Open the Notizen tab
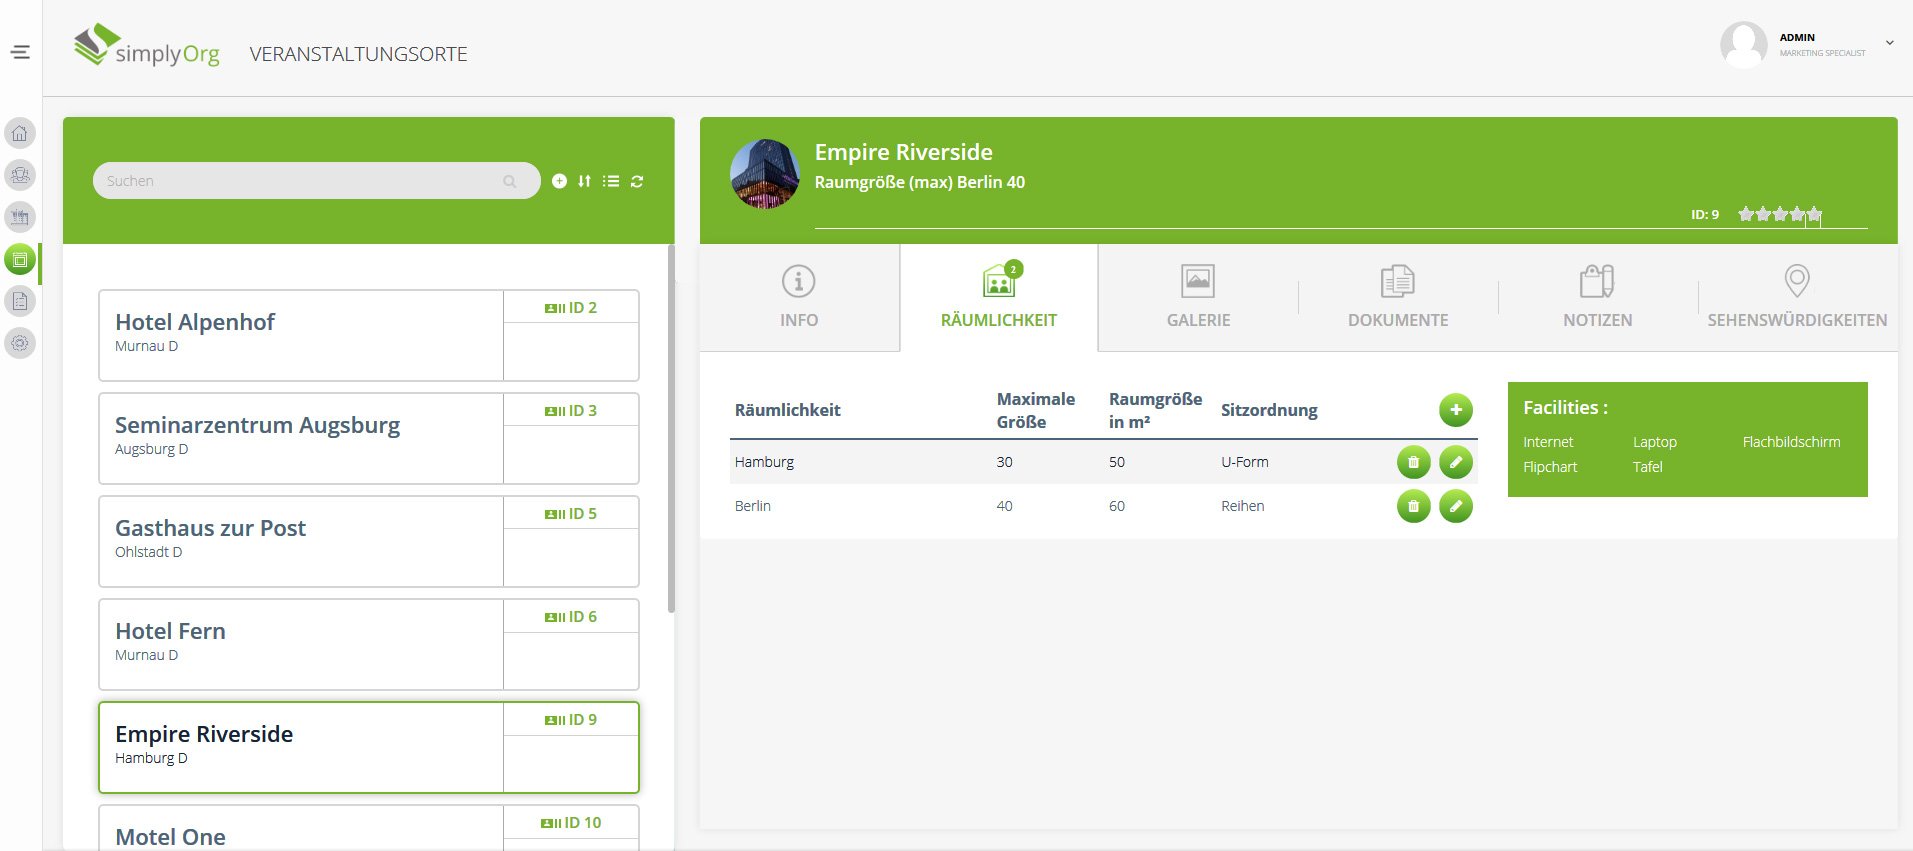Image resolution: width=1913 pixels, height=851 pixels. click(1598, 297)
